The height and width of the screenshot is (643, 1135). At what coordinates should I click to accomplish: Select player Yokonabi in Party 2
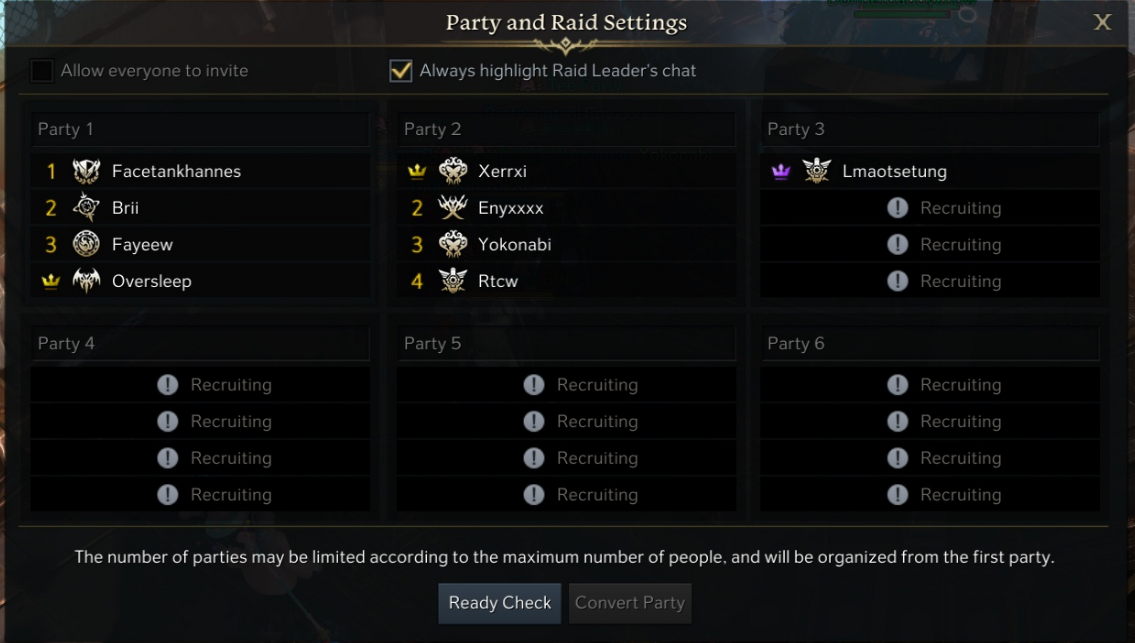[x=514, y=244]
